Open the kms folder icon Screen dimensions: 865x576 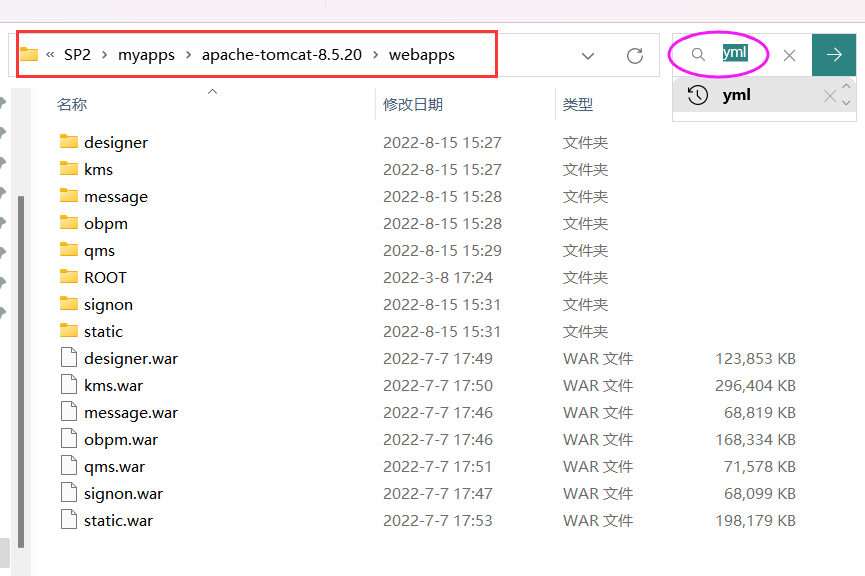click(x=69, y=169)
